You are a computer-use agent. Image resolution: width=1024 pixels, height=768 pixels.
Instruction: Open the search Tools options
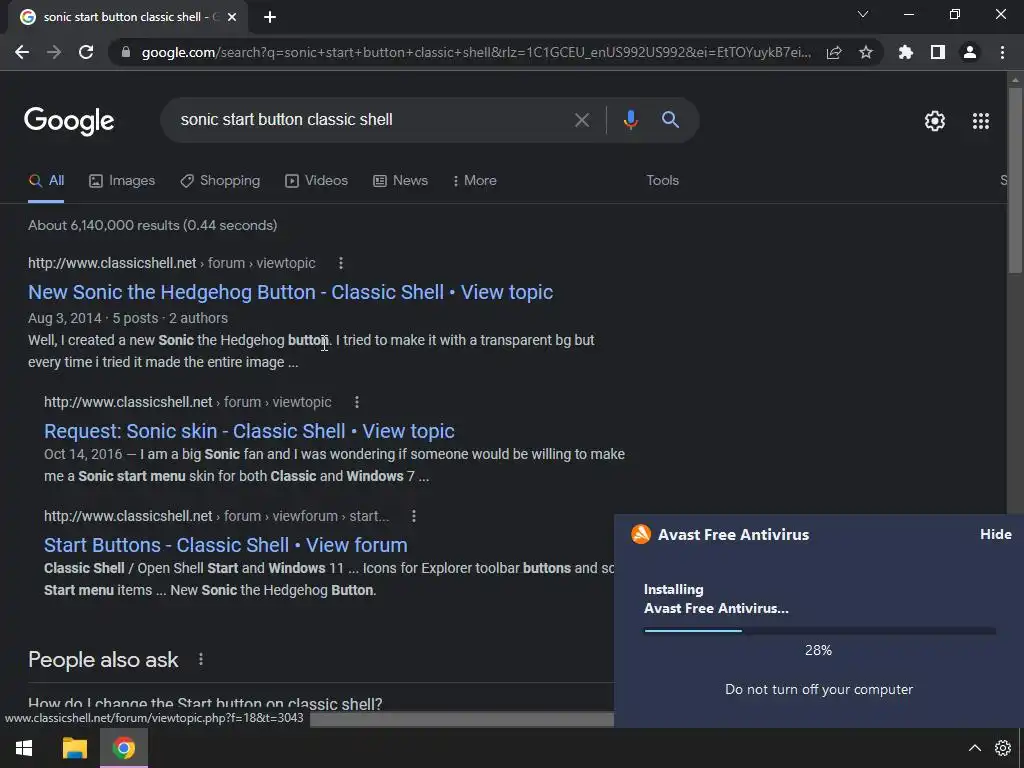(x=662, y=180)
